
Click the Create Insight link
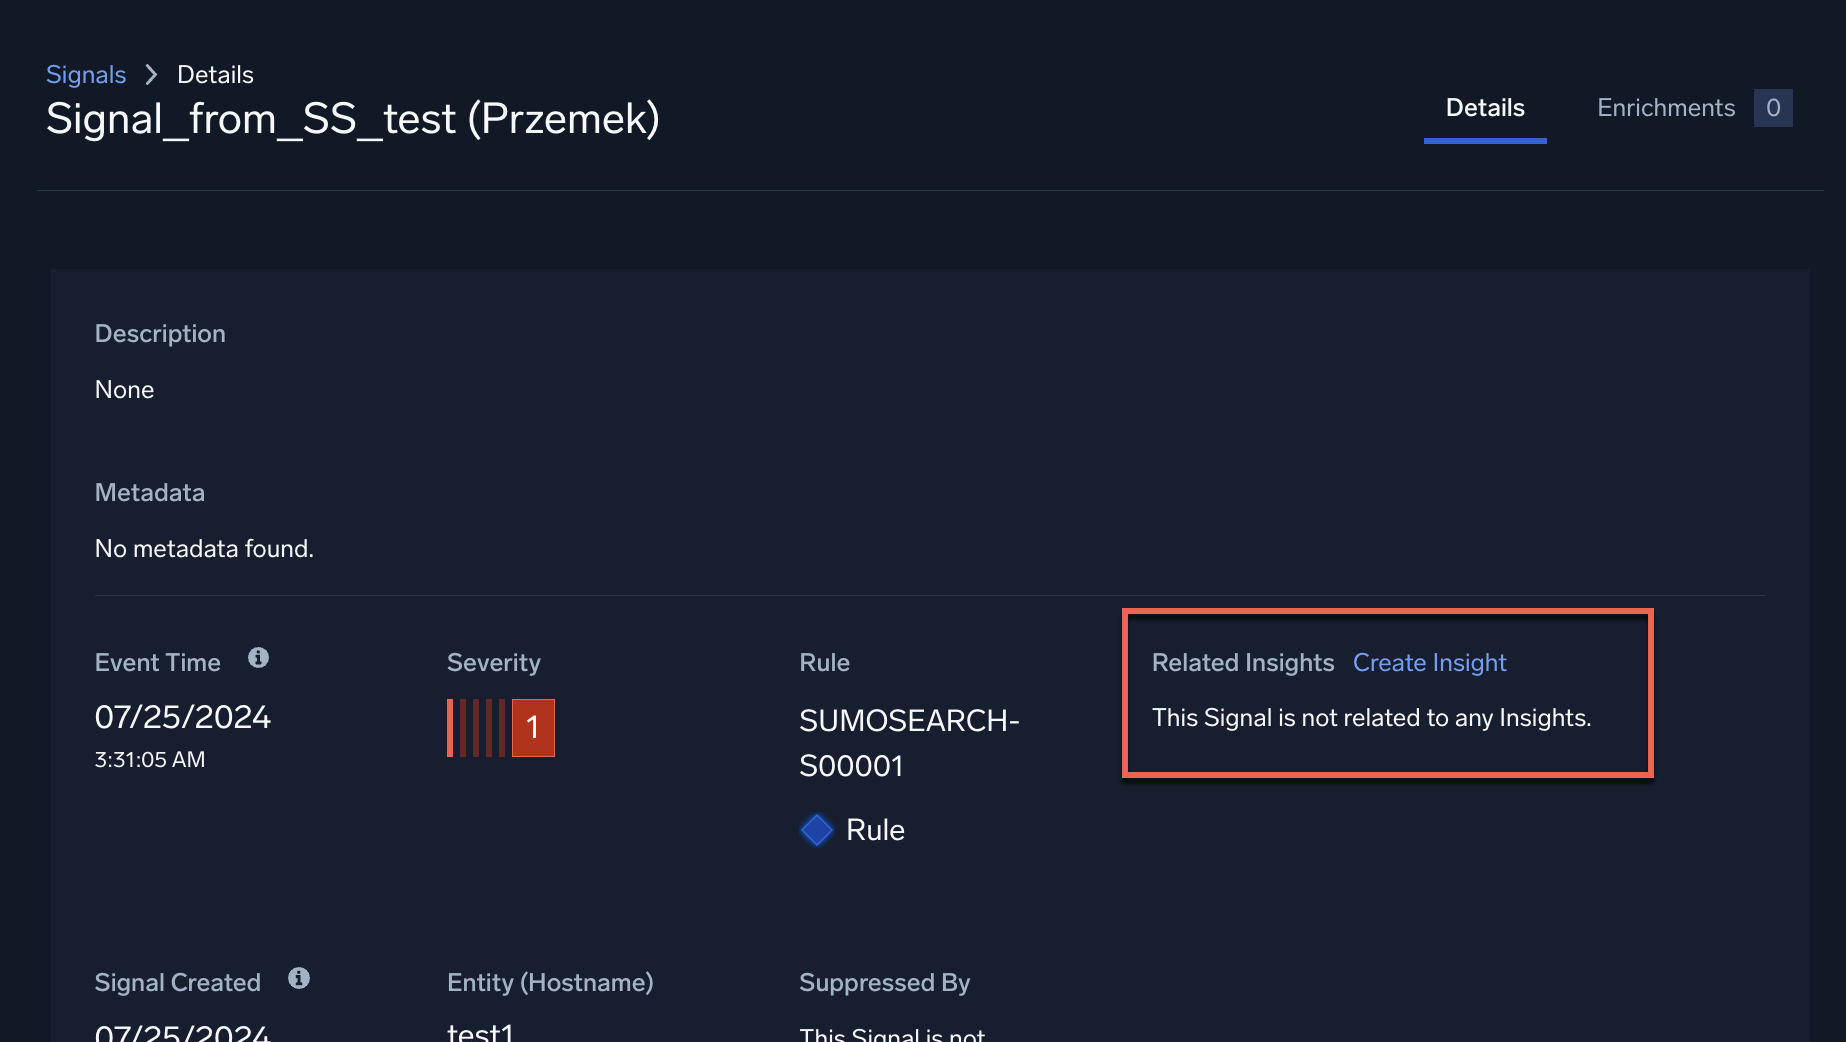[x=1429, y=662]
